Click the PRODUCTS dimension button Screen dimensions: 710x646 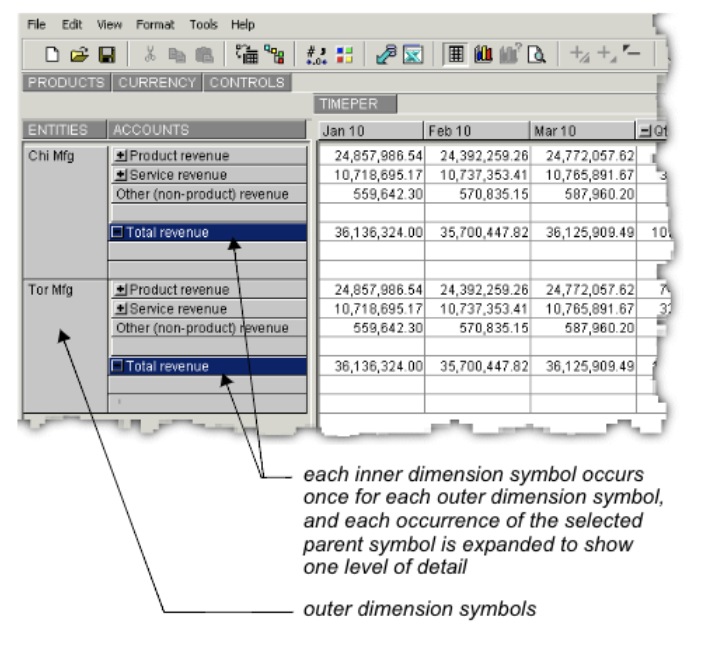(x=69, y=83)
